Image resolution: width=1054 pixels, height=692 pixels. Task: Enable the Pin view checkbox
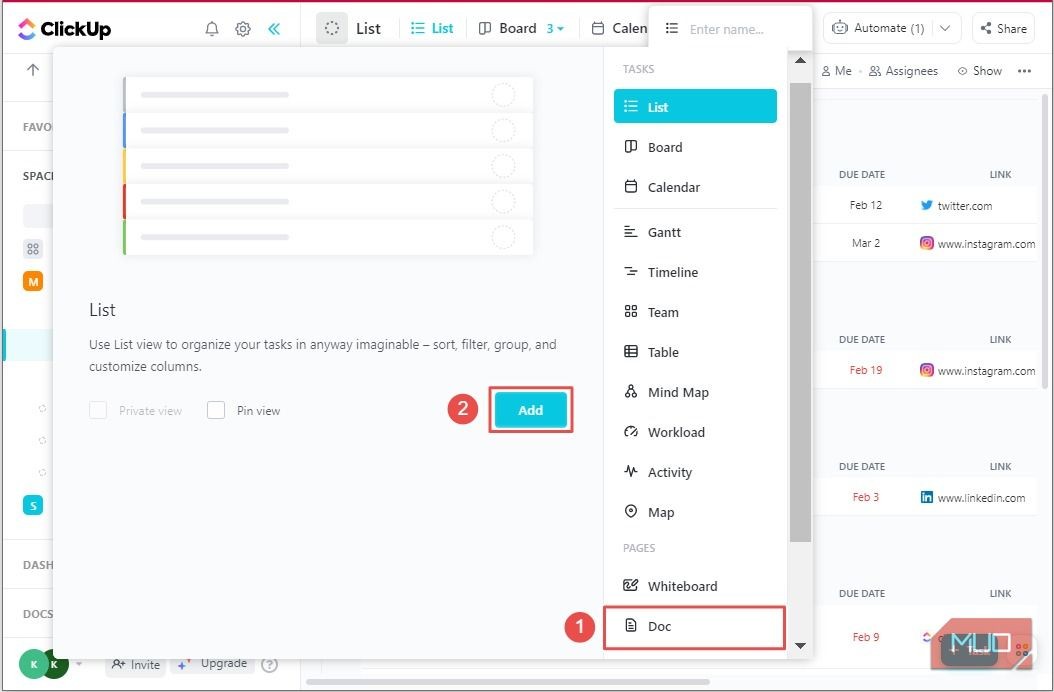pos(216,410)
